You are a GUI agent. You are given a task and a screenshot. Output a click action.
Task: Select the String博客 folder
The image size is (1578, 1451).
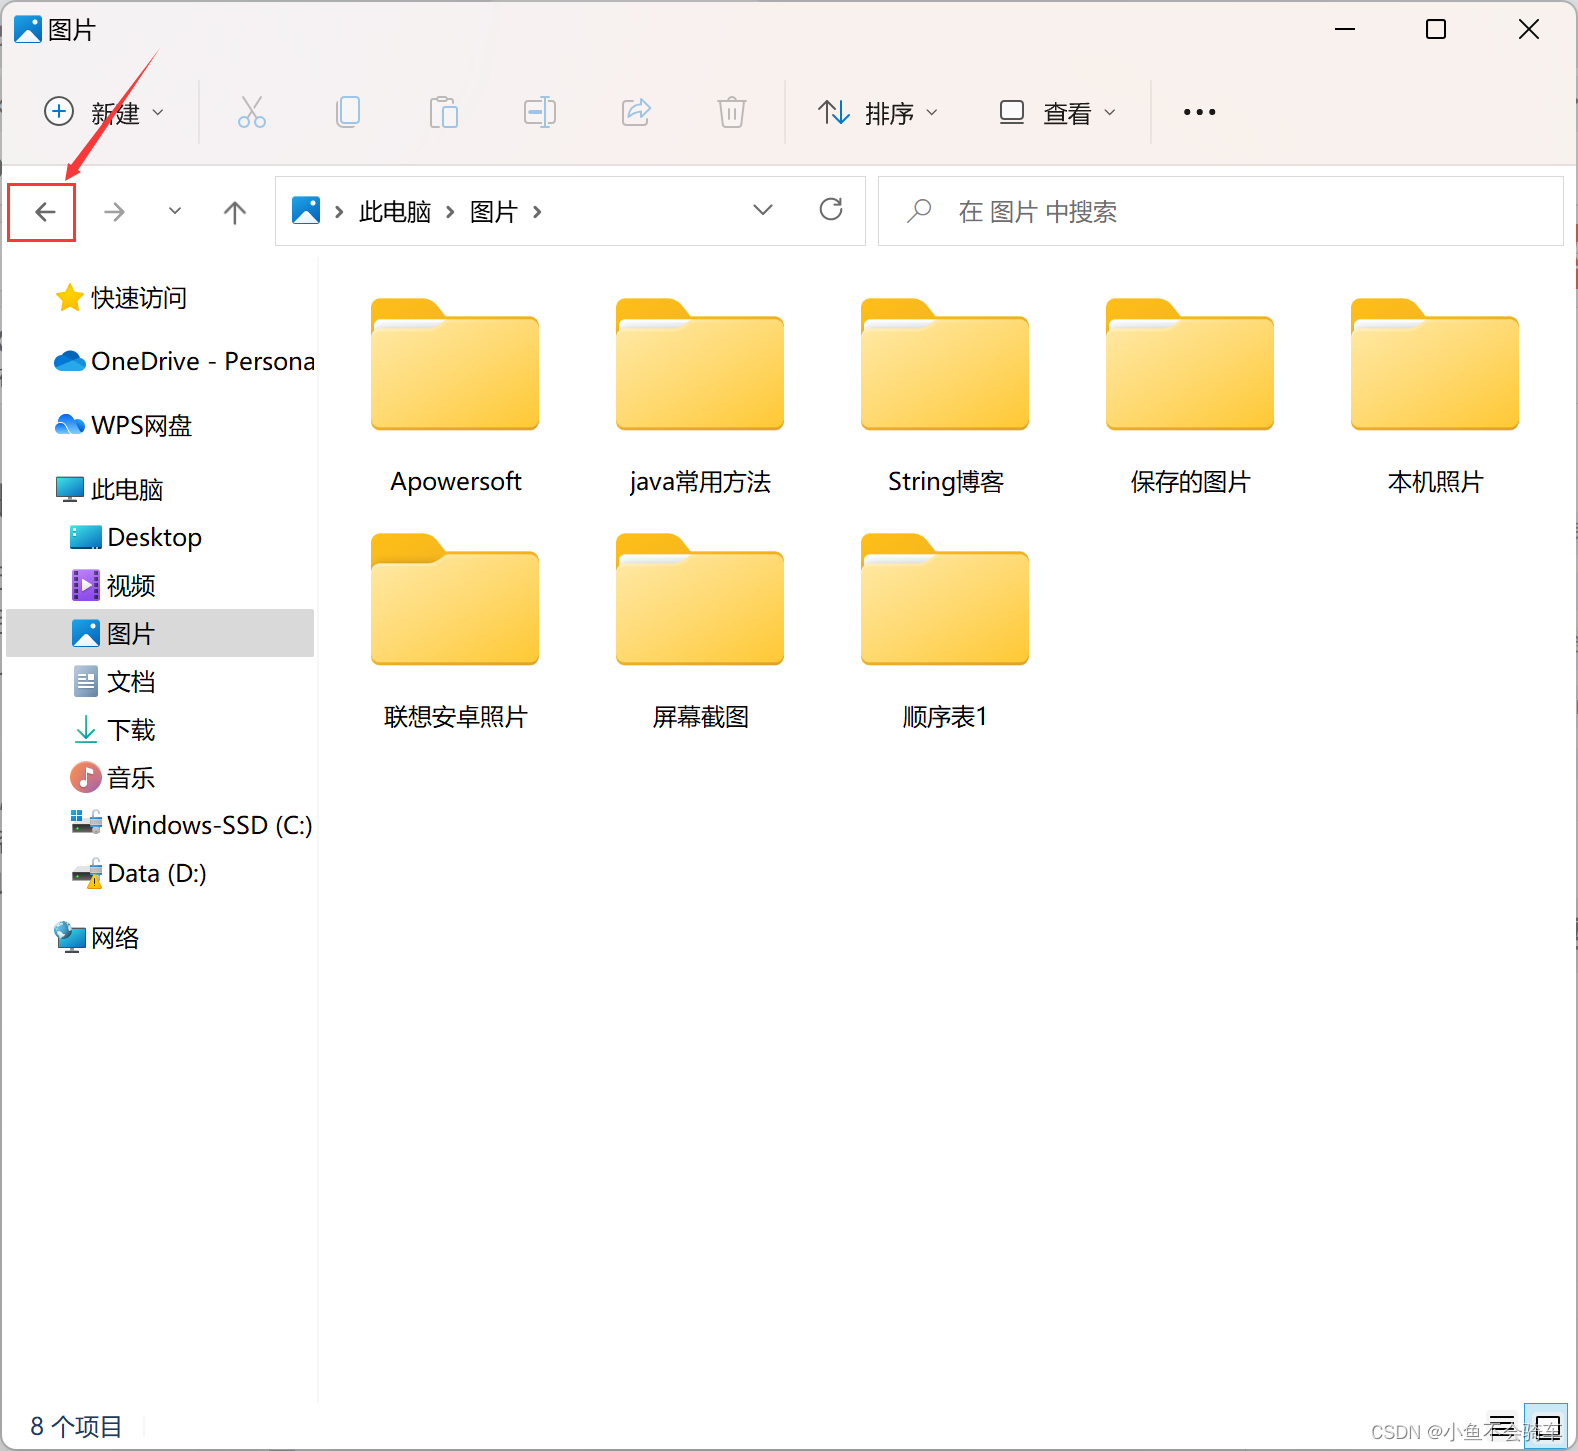945,396
